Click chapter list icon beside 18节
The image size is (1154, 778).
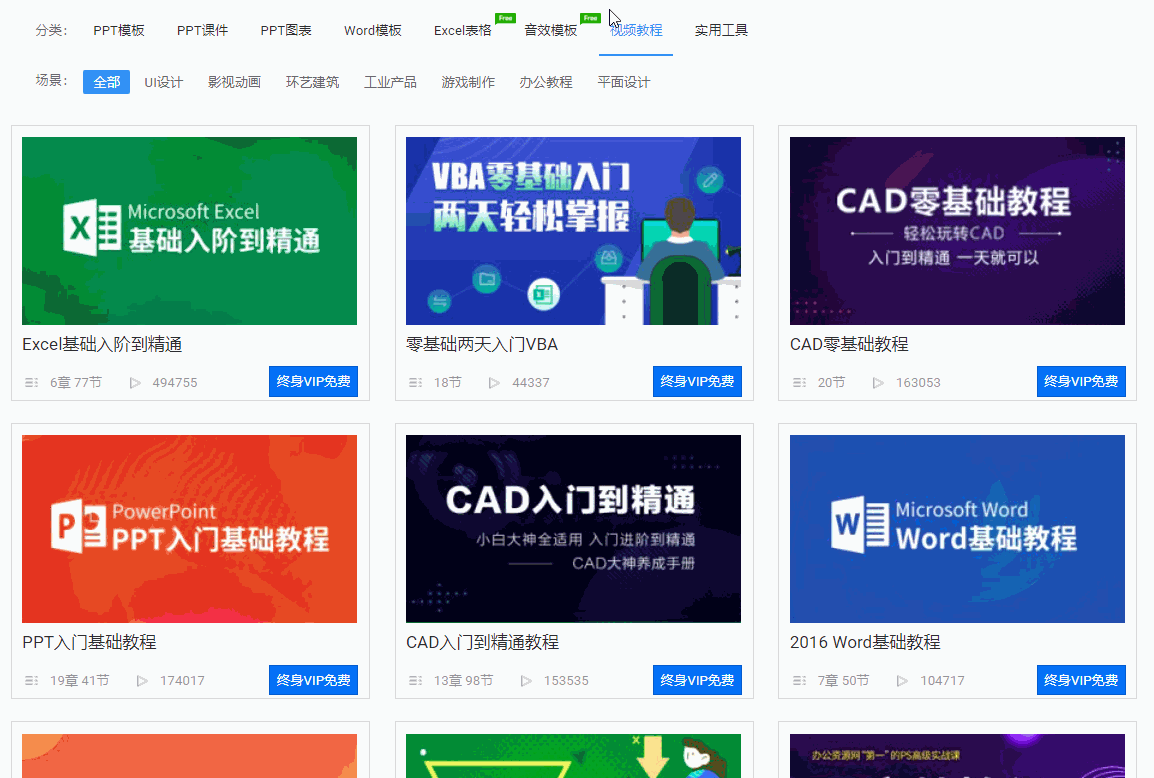[416, 383]
